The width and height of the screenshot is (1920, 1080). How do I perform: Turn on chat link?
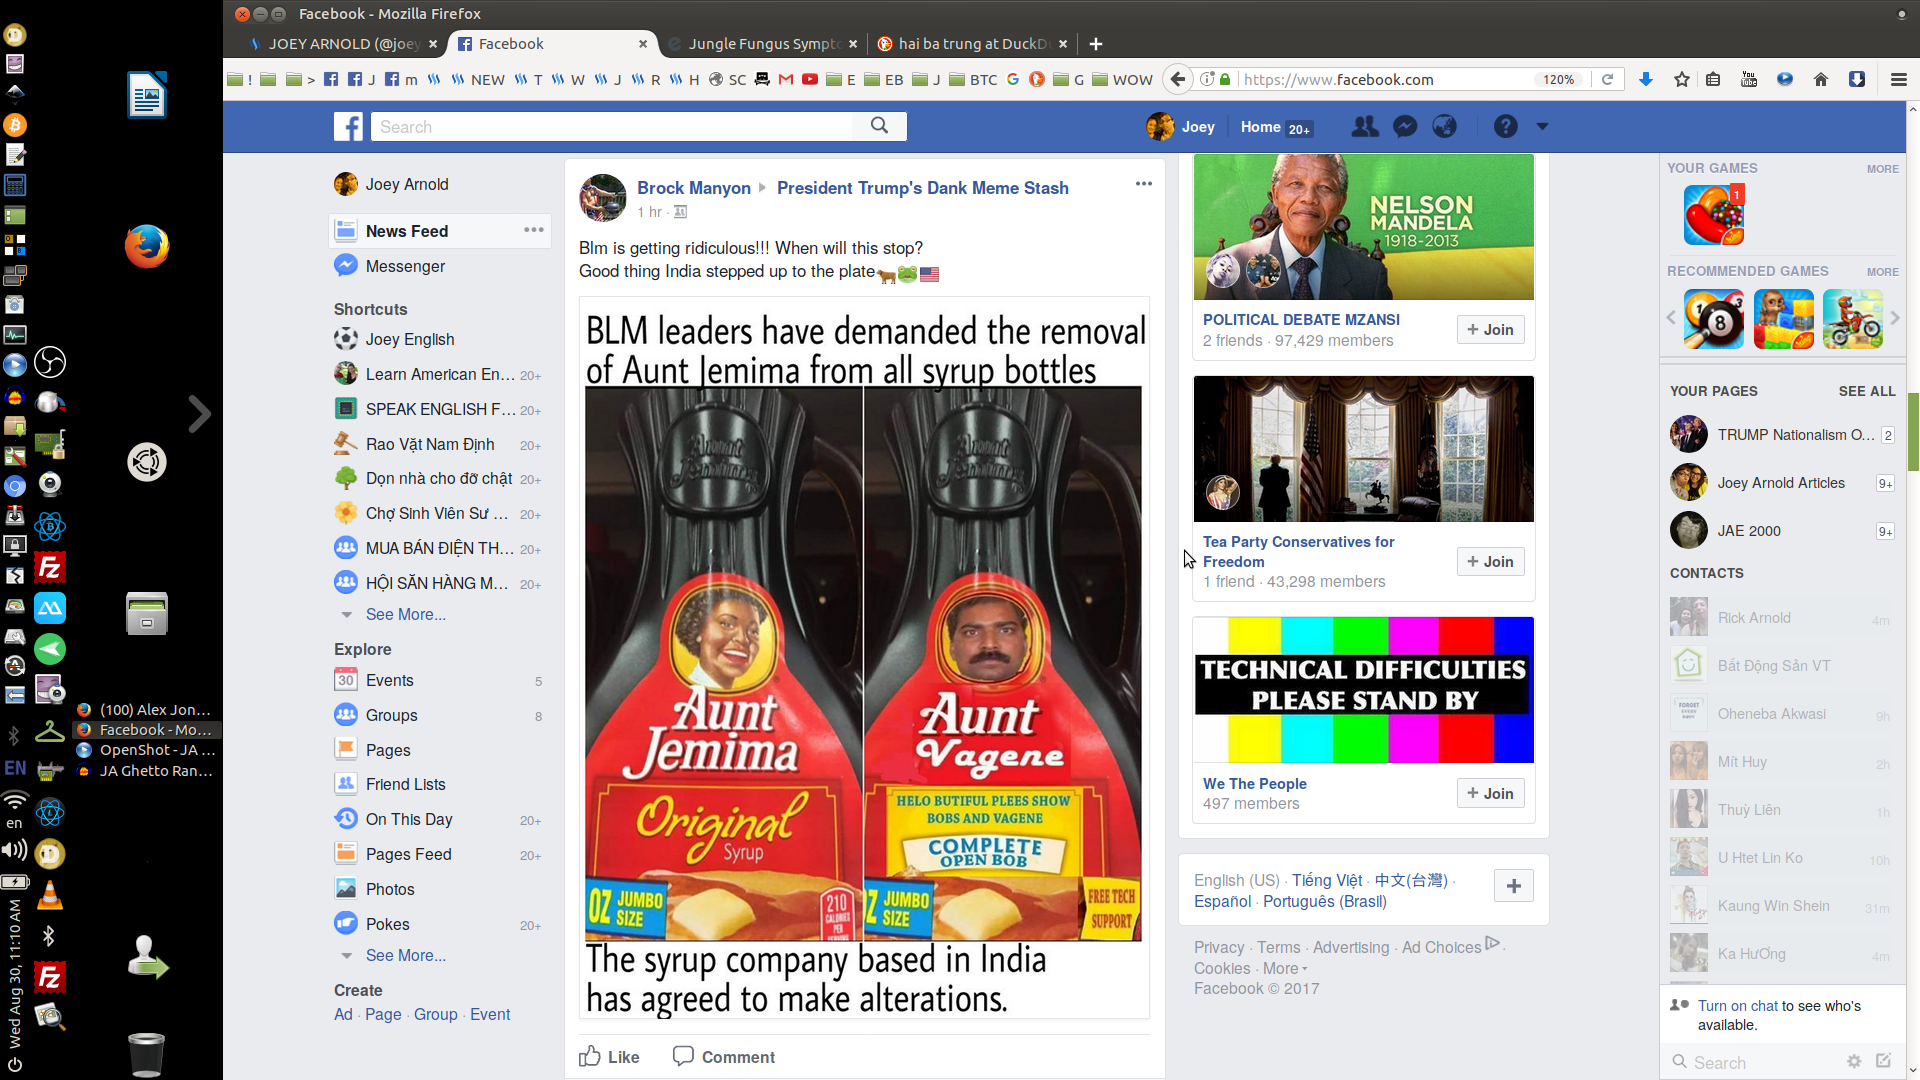(x=1737, y=1006)
